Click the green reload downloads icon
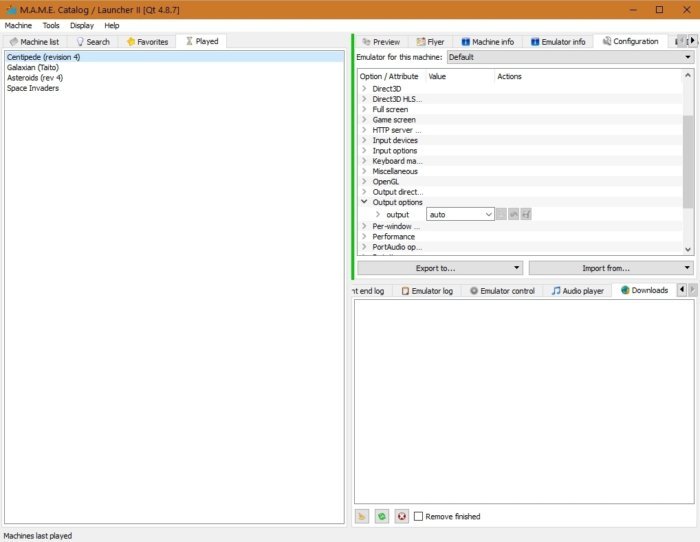Image resolution: width=700 pixels, height=542 pixels. [382, 517]
